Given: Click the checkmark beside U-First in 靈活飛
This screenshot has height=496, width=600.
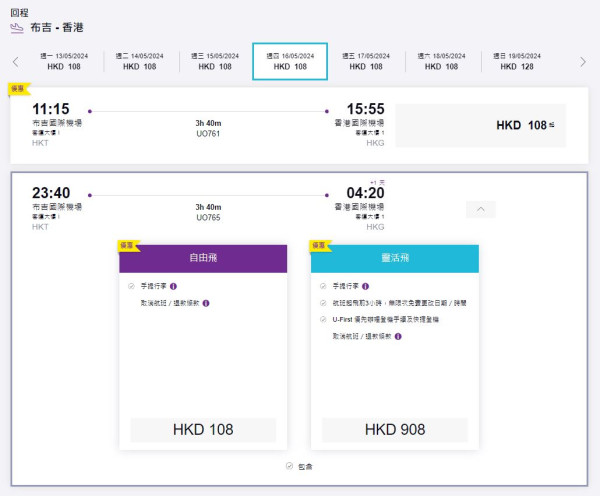Looking at the screenshot, I should point(323,319).
